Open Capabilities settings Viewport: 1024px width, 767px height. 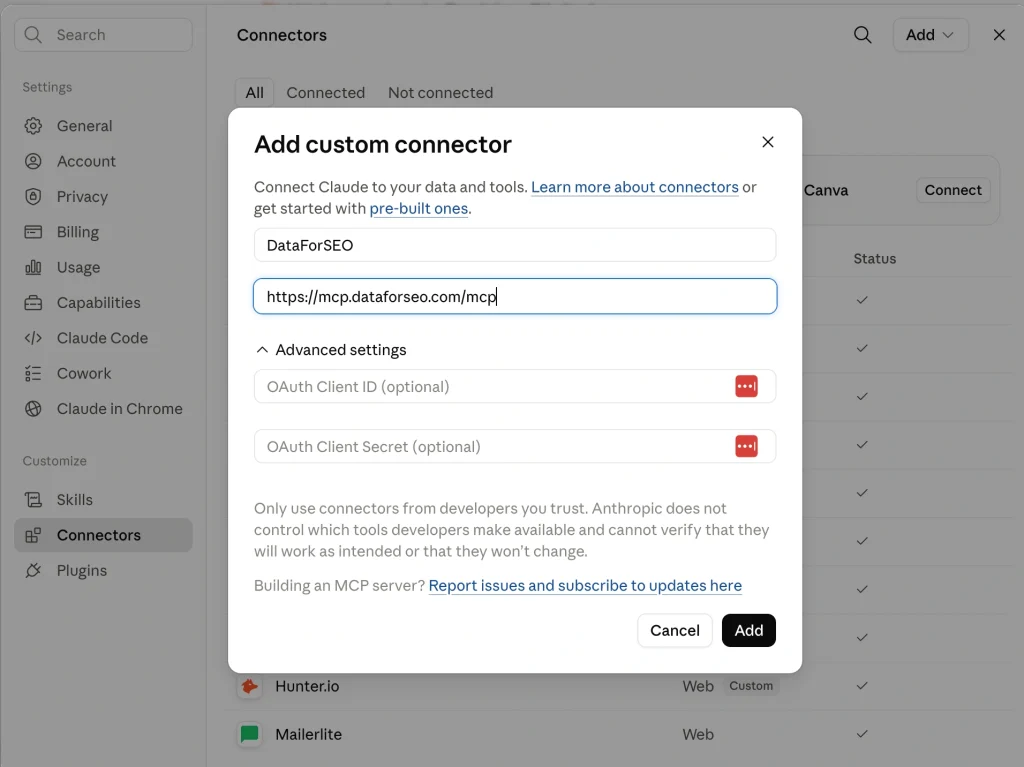click(103, 302)
